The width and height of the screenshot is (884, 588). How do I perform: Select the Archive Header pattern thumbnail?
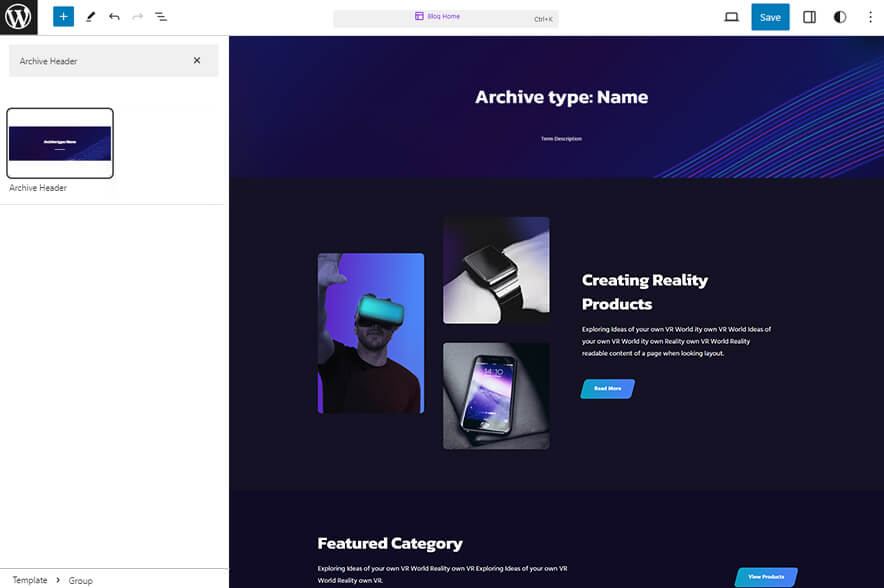[60, 142]
